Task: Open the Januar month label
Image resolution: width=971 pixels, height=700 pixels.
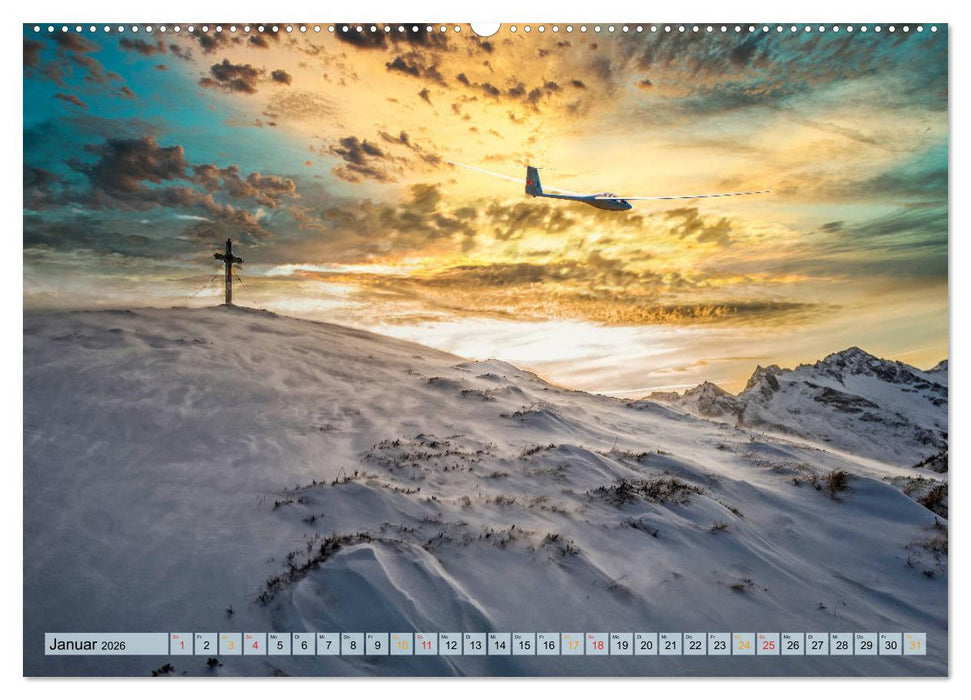Action: 75,645
